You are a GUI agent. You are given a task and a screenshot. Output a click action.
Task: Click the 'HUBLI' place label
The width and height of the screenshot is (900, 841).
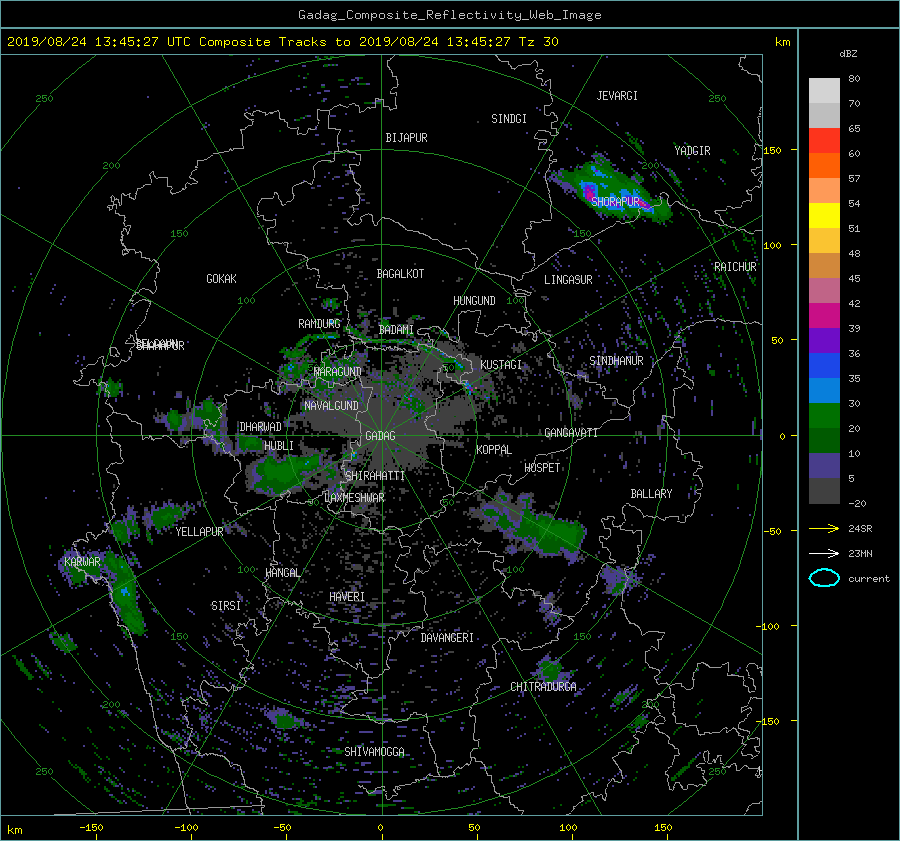click(279, 446)
